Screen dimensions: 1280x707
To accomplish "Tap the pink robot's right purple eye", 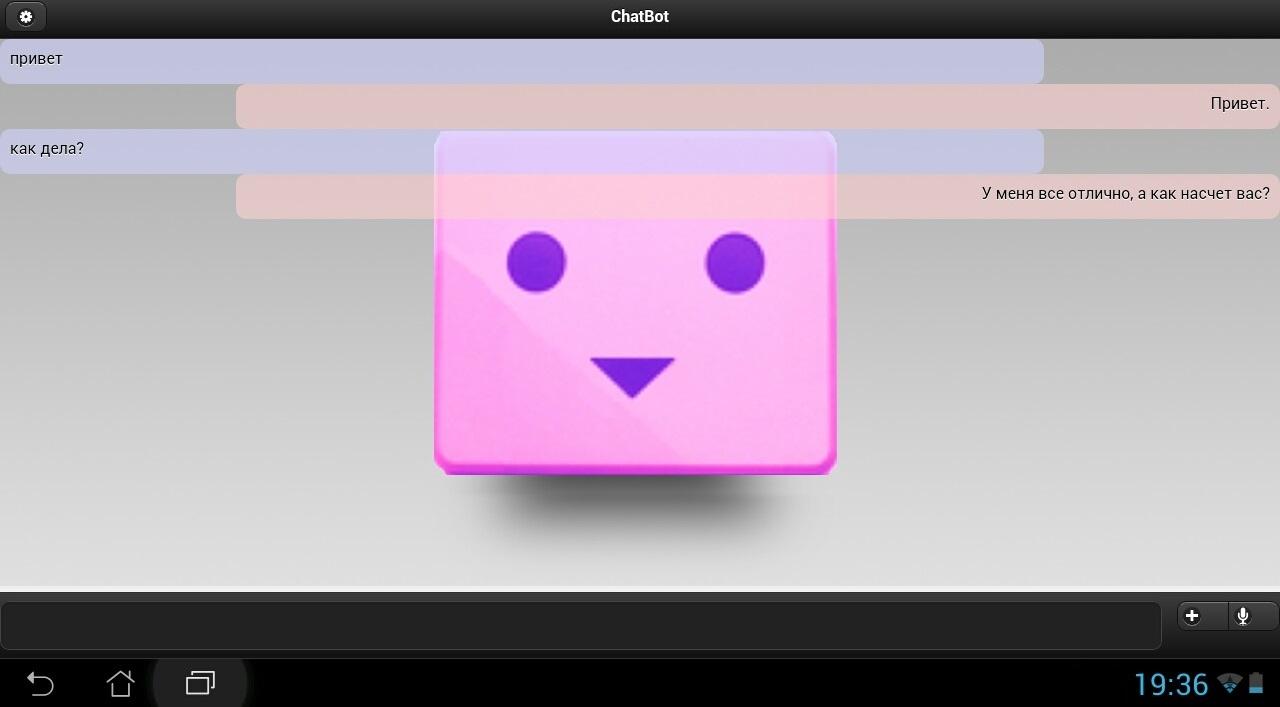I will 735,262.
